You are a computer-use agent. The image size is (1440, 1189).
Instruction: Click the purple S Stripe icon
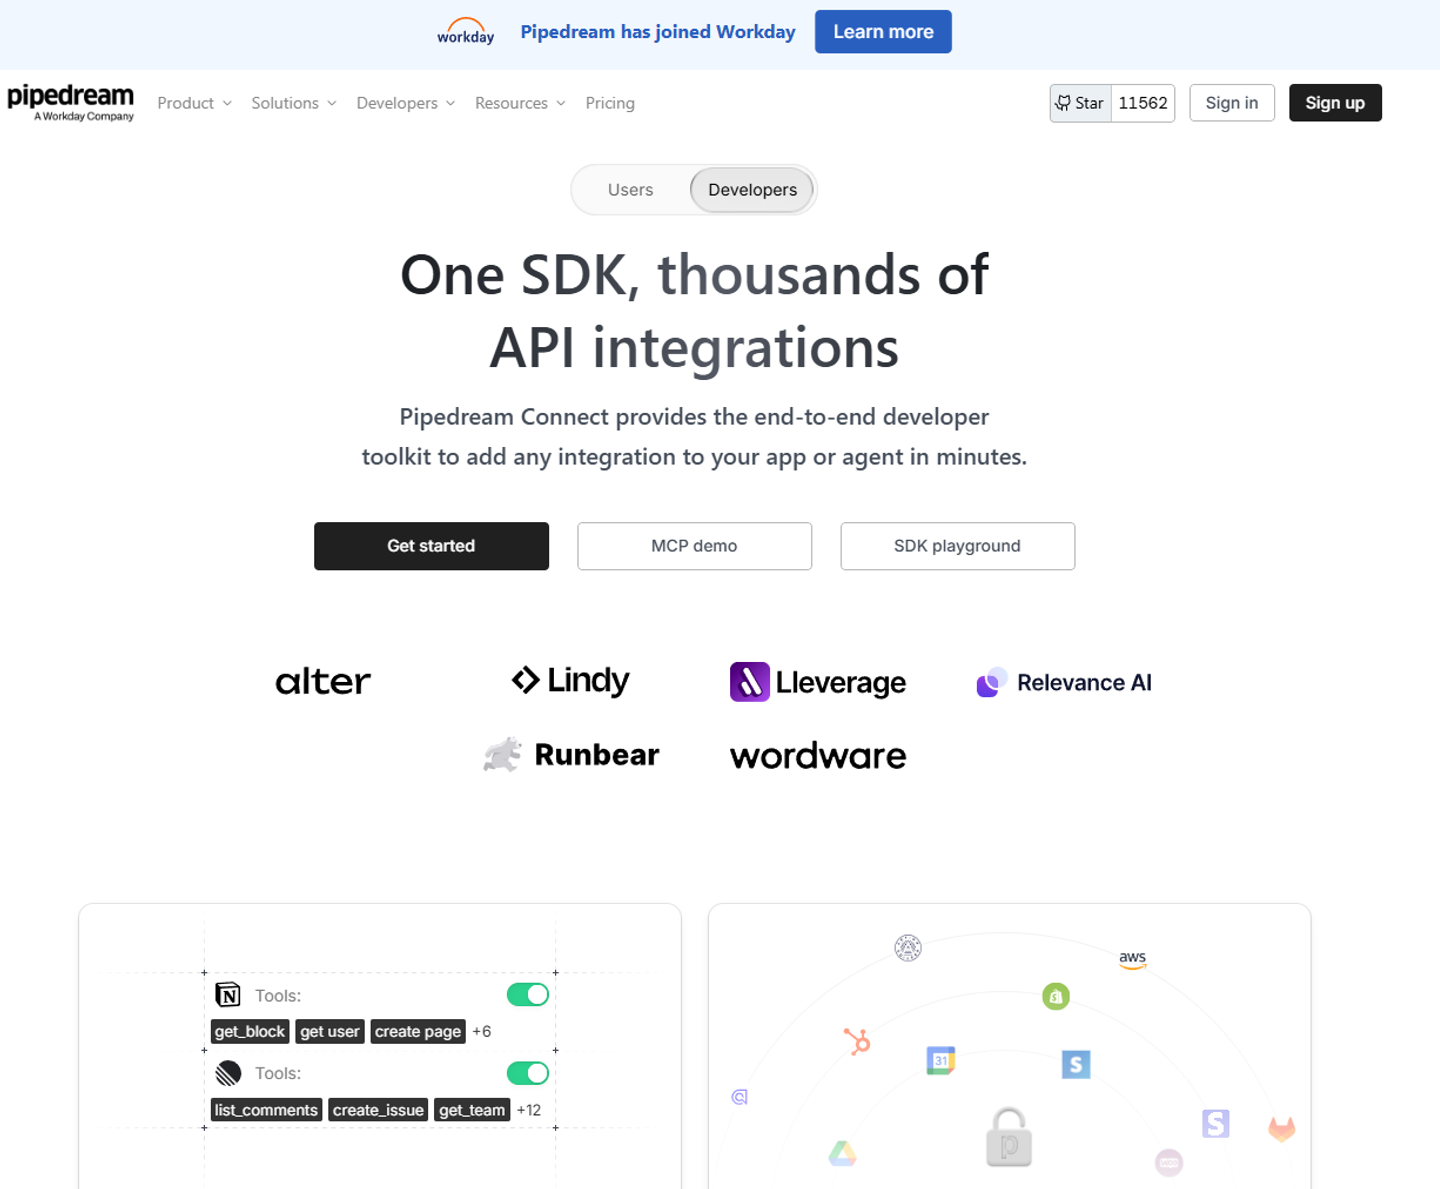click(x=1216, y=1124)
